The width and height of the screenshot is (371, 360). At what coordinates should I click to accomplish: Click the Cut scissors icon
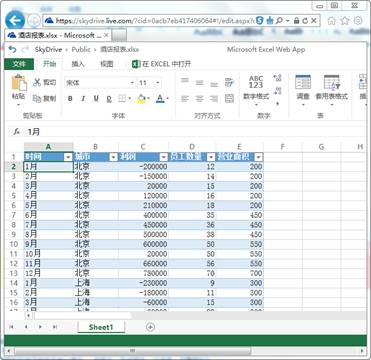37,82
